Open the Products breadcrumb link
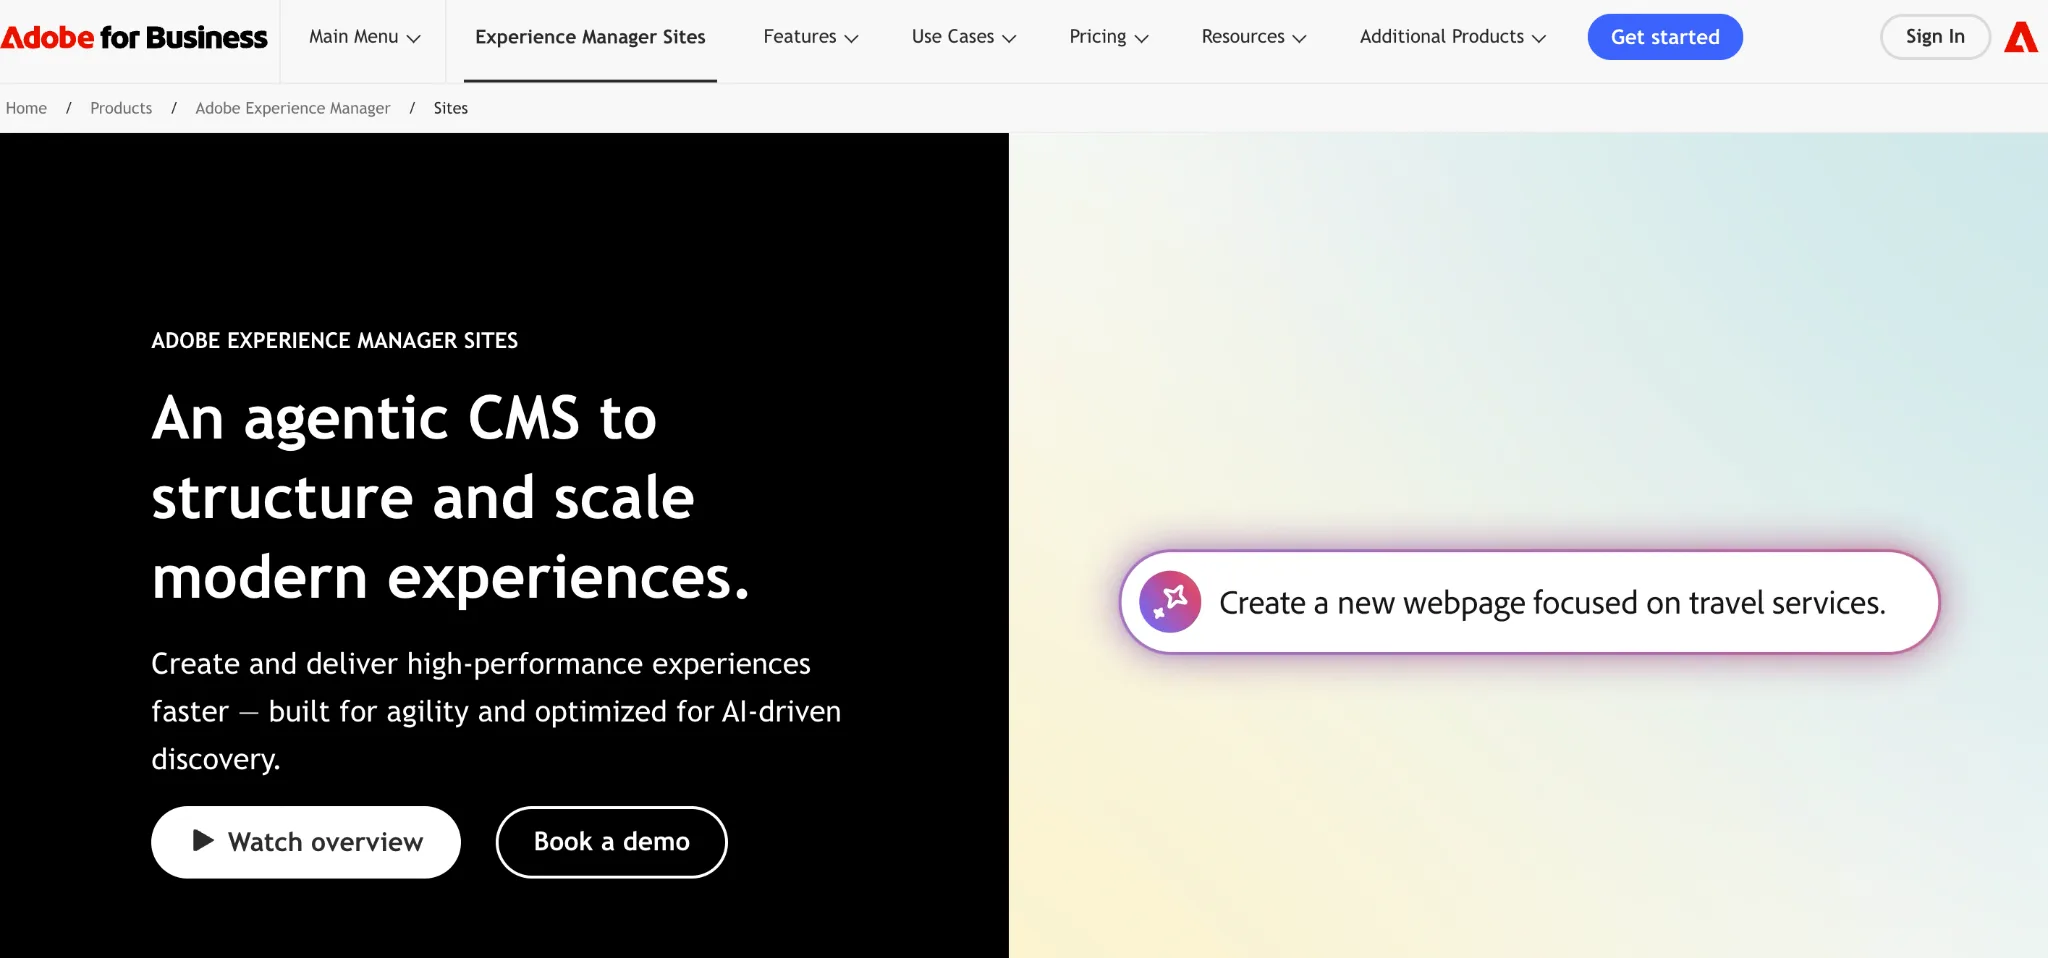The width and height of the screenshot is (2048, 958). coord(121,108)
